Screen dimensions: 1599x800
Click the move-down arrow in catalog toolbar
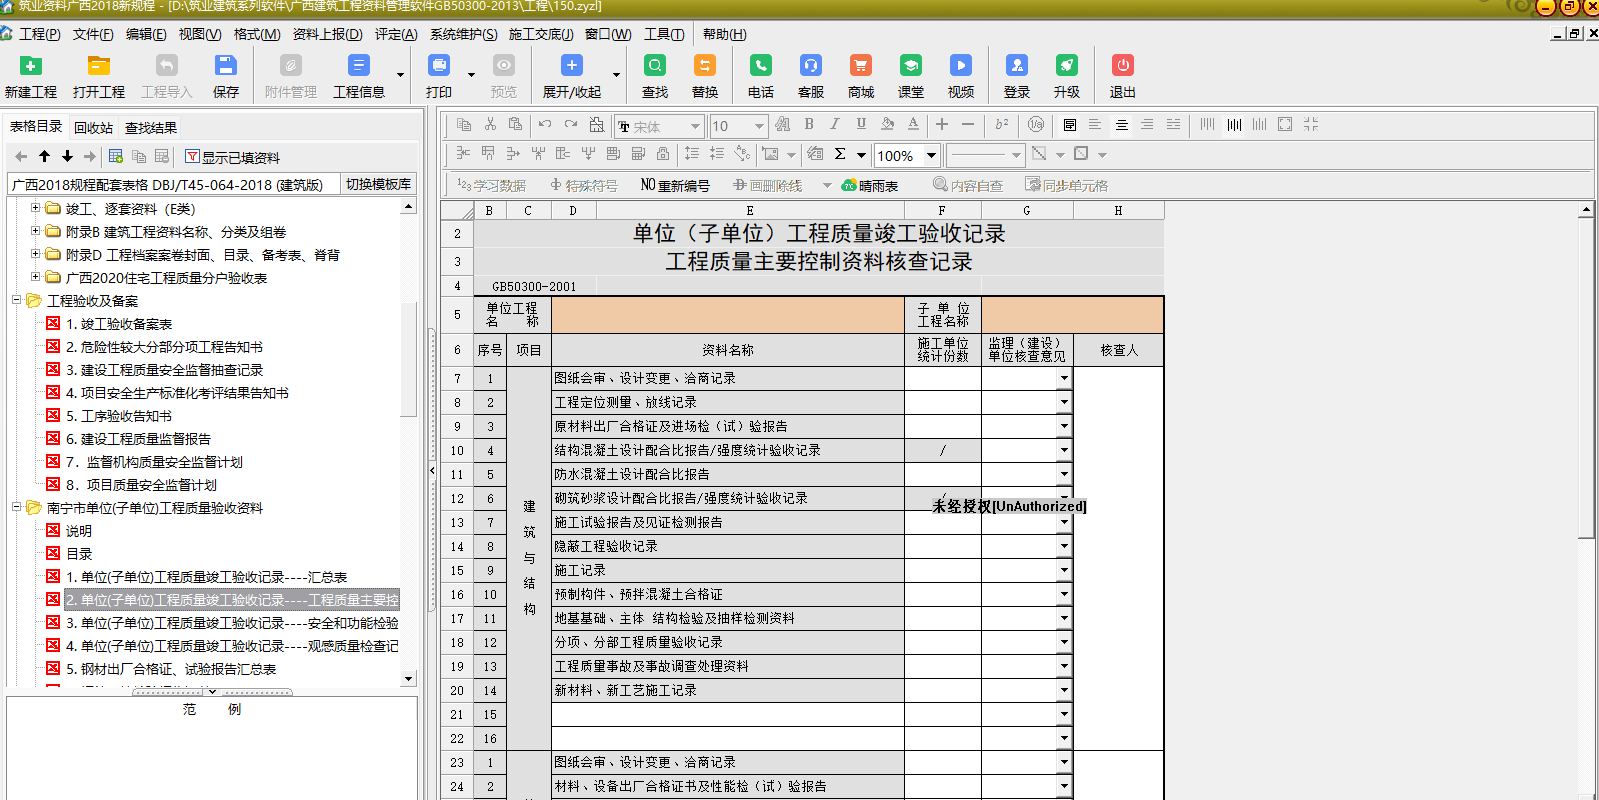point(67,156)
